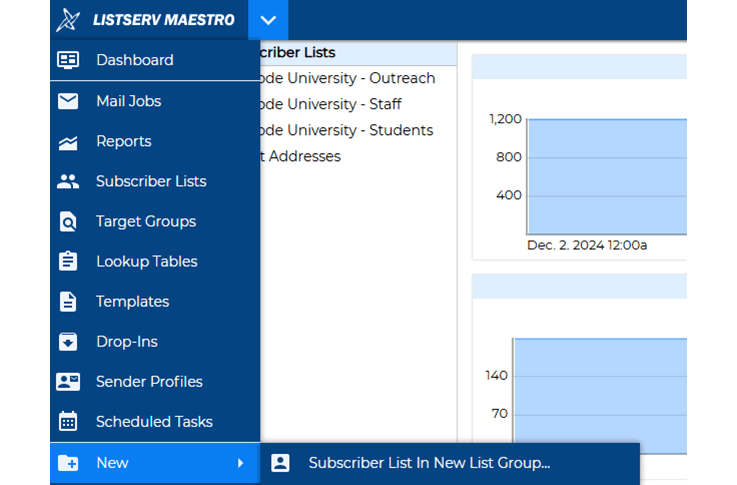Click the Subscriber Lists people icon
The height and width of the screenshot is (485, 737).
pos(68,182)
